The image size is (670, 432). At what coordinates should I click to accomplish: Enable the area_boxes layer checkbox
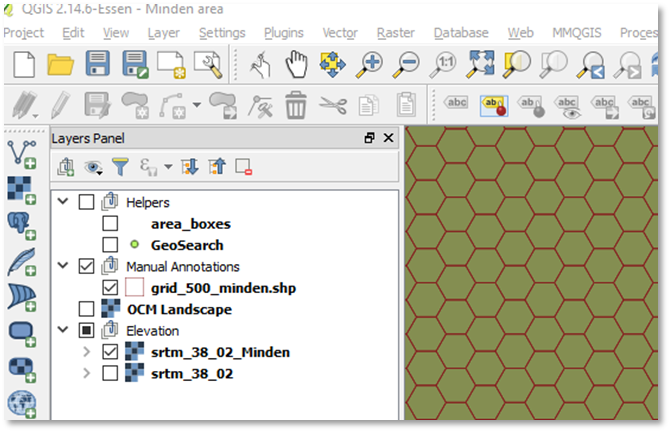pos(110,223)
